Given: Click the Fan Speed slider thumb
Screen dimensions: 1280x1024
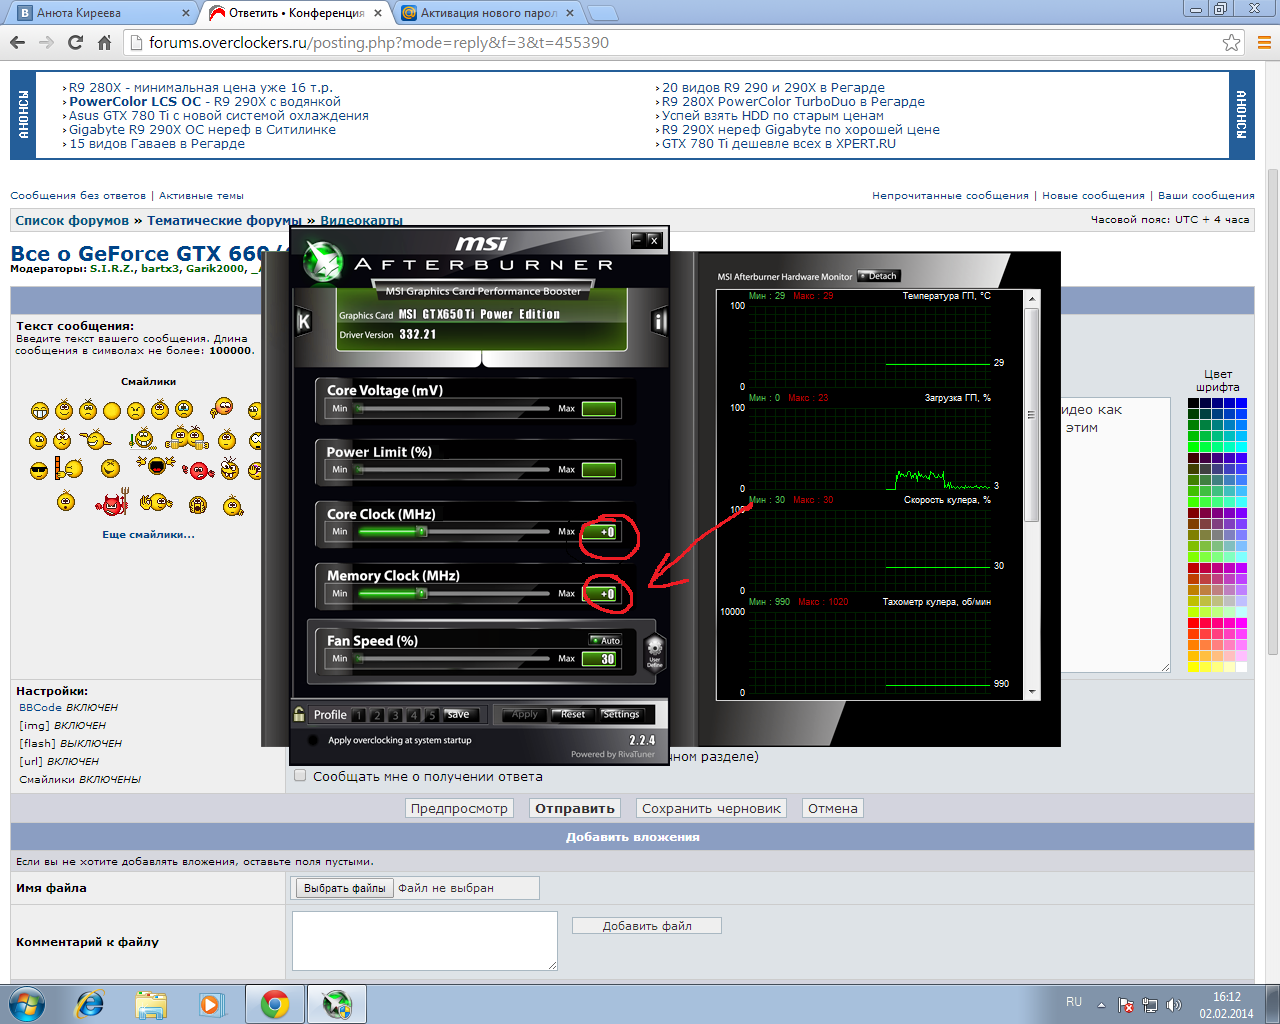Looking at the screenshot, I should 358,659.
